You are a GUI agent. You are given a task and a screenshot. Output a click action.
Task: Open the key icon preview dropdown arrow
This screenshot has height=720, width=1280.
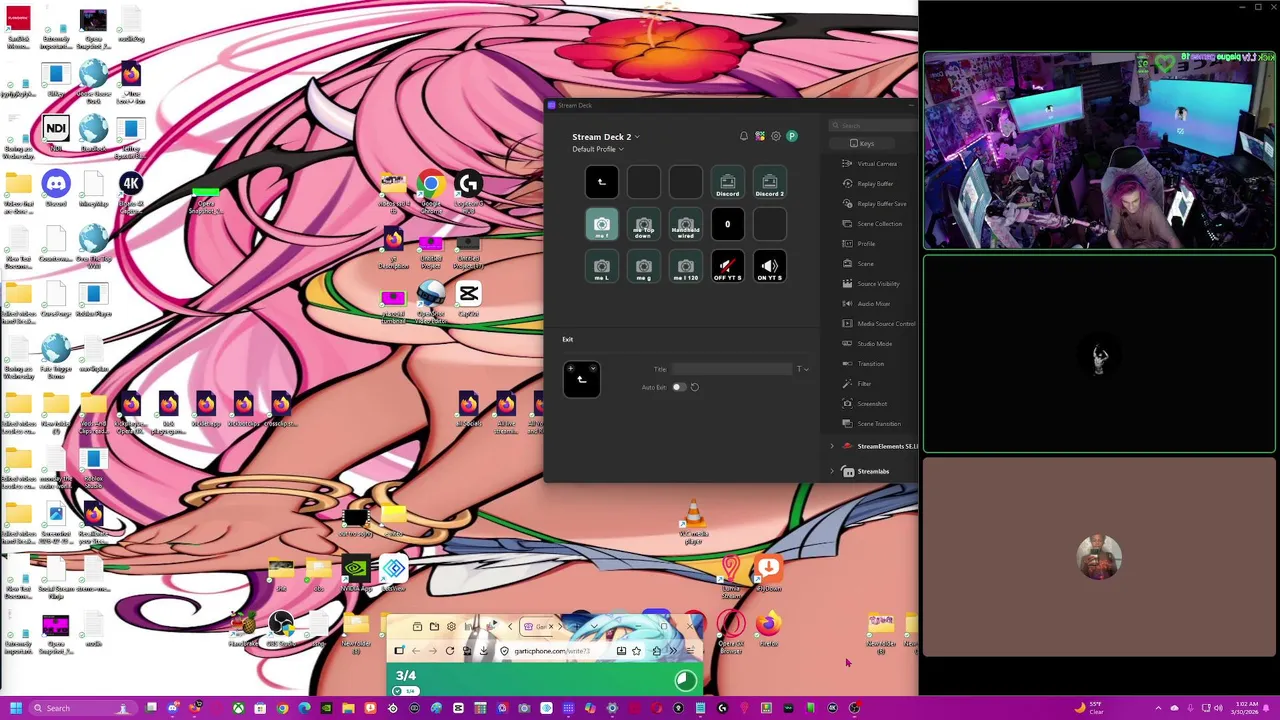593,370
